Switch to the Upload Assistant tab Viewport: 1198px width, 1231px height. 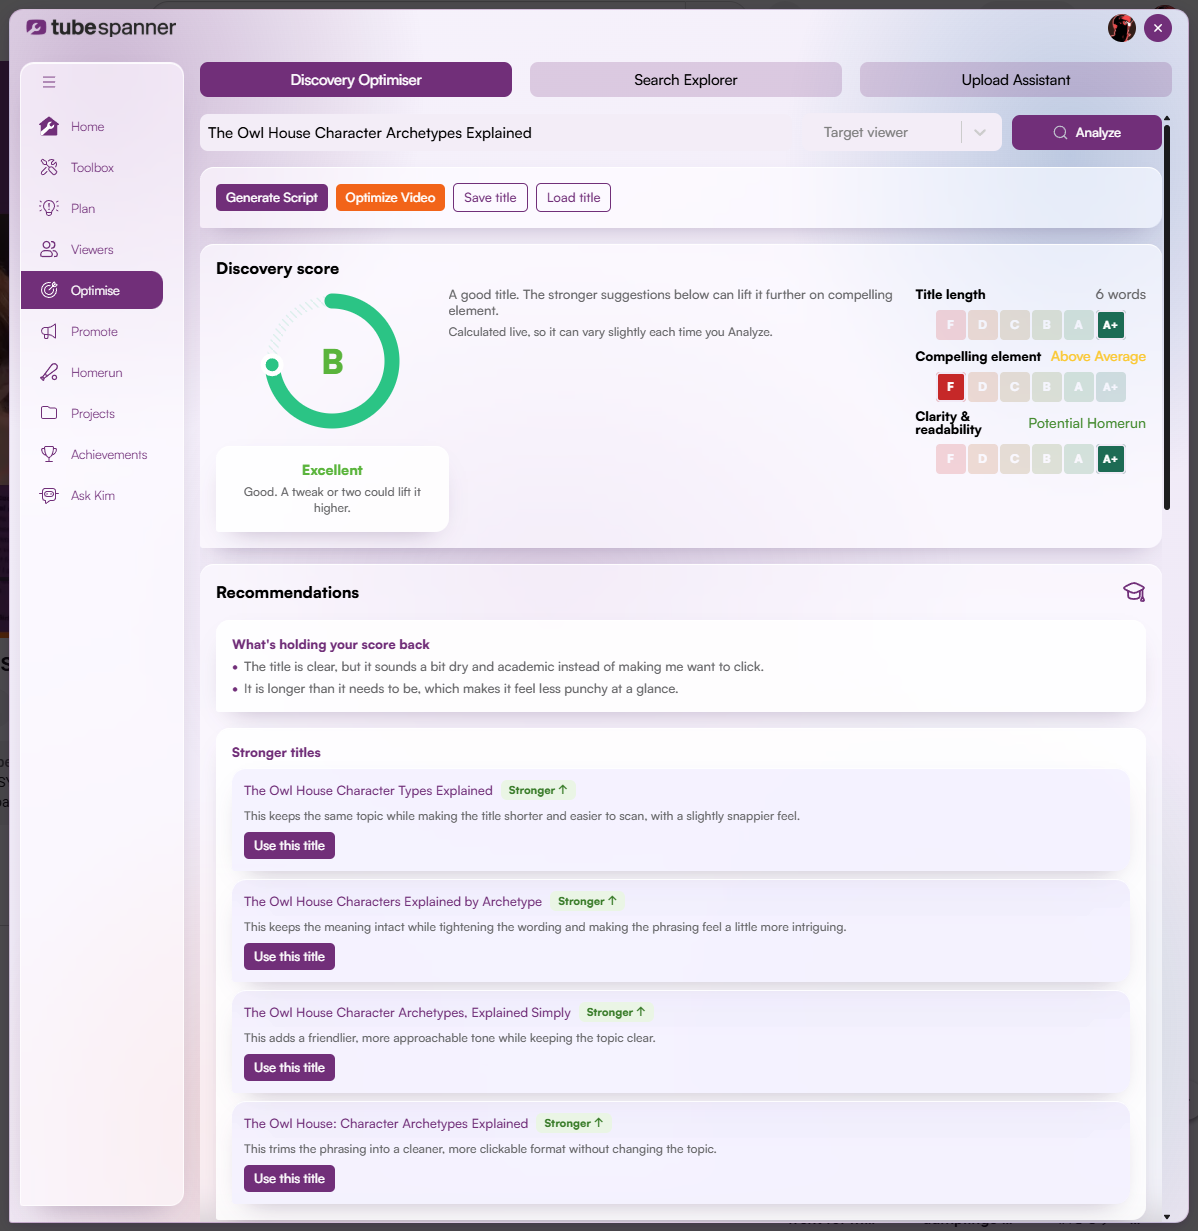(1016, 80)
